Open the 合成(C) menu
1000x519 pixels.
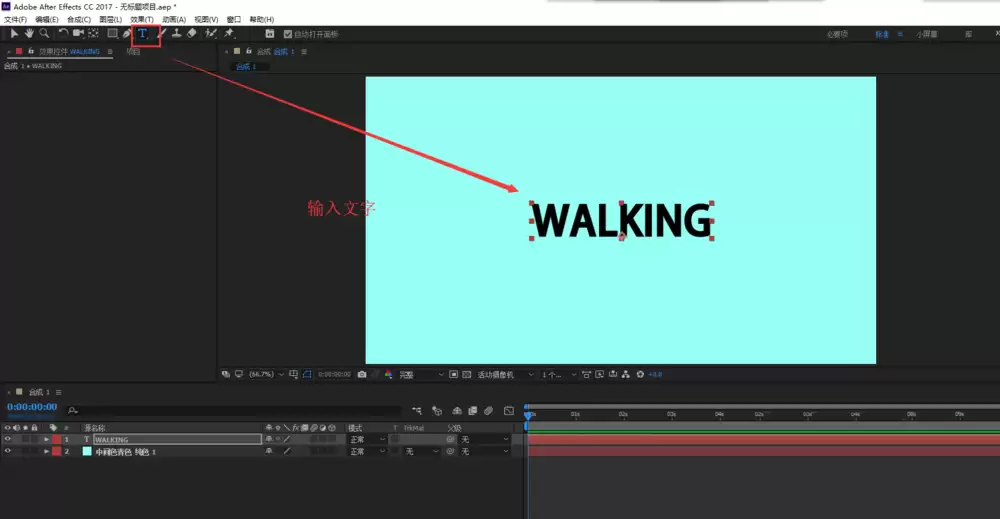point(79,20)
